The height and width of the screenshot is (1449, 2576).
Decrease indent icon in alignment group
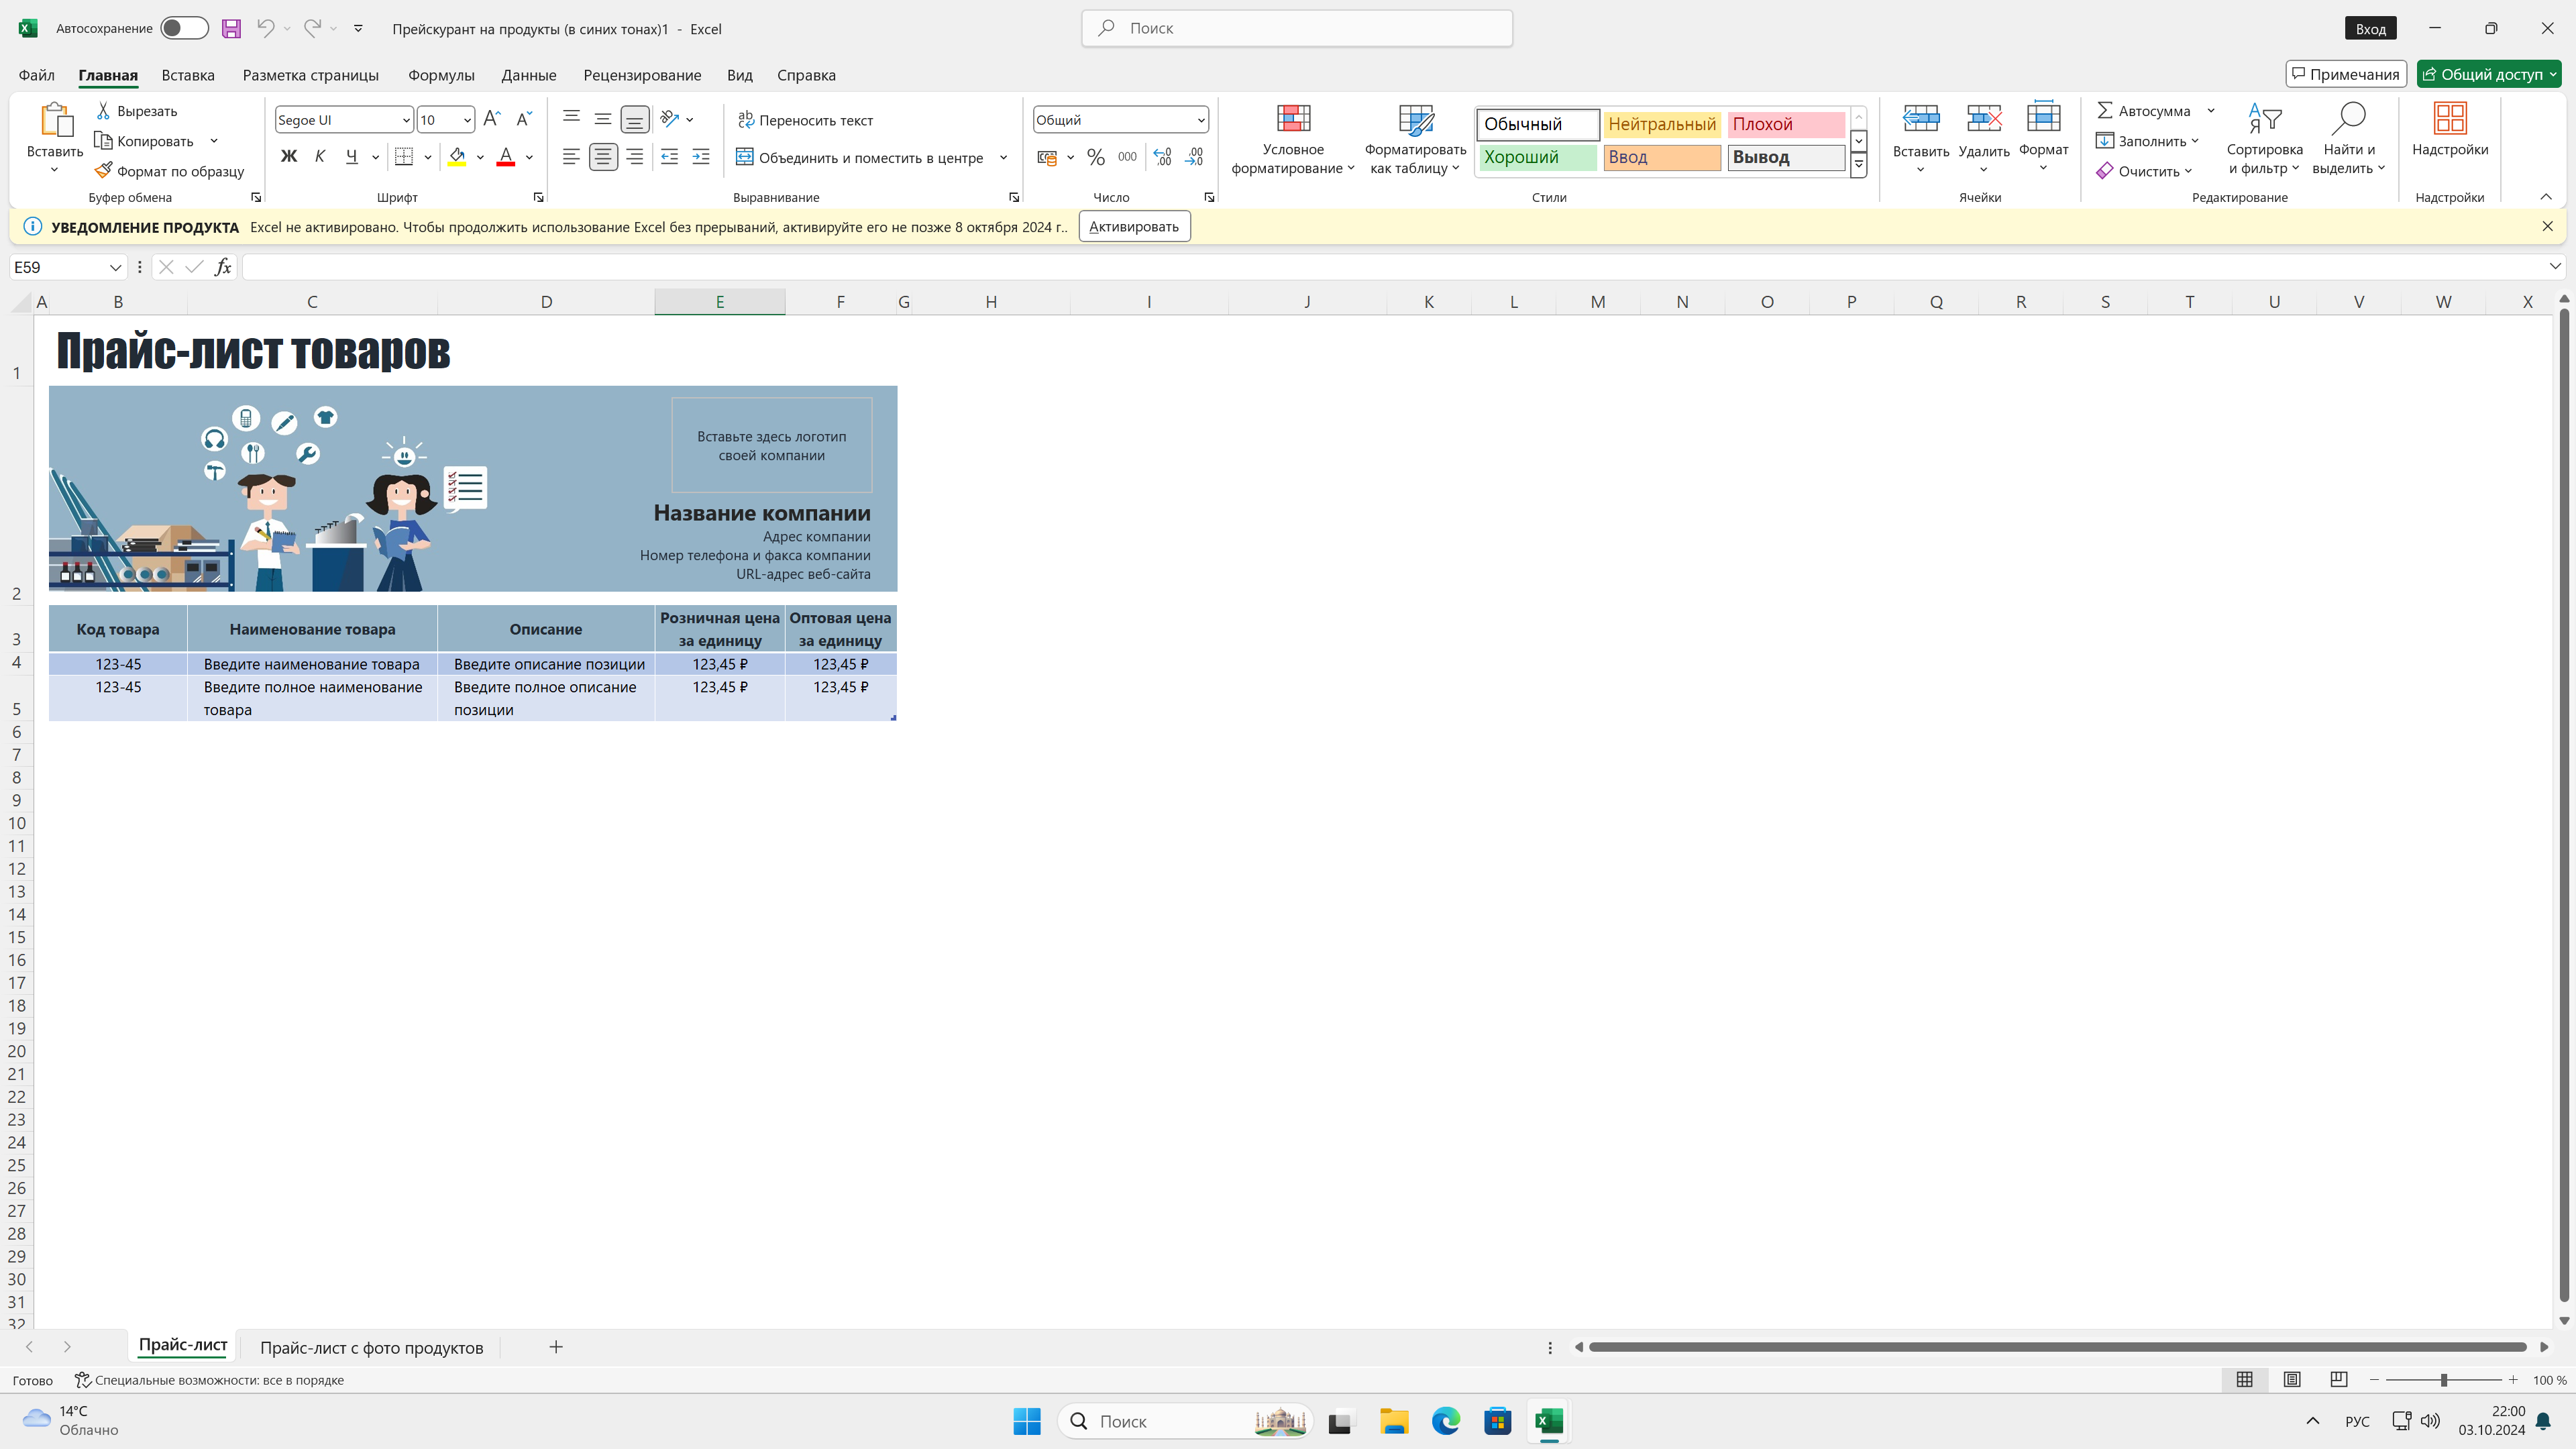[x=670, y=157]
